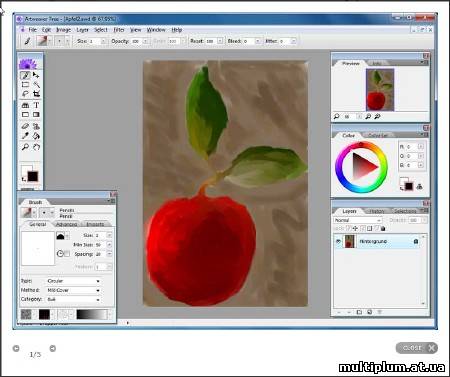The image size is (450, 377).
Task: Open the Type dropdown showing Circular
Action: (x=73, y=281)
